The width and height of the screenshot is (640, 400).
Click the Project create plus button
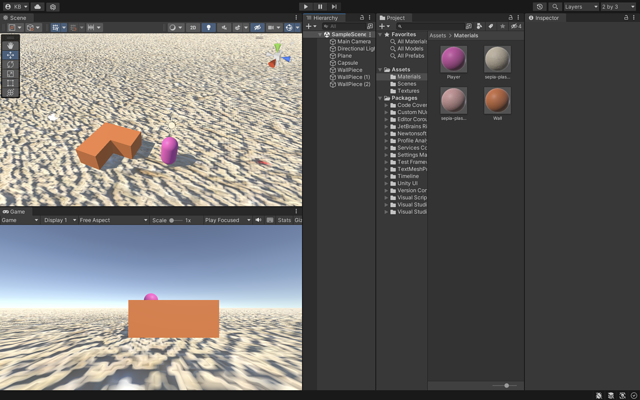[x=384, y=26]
